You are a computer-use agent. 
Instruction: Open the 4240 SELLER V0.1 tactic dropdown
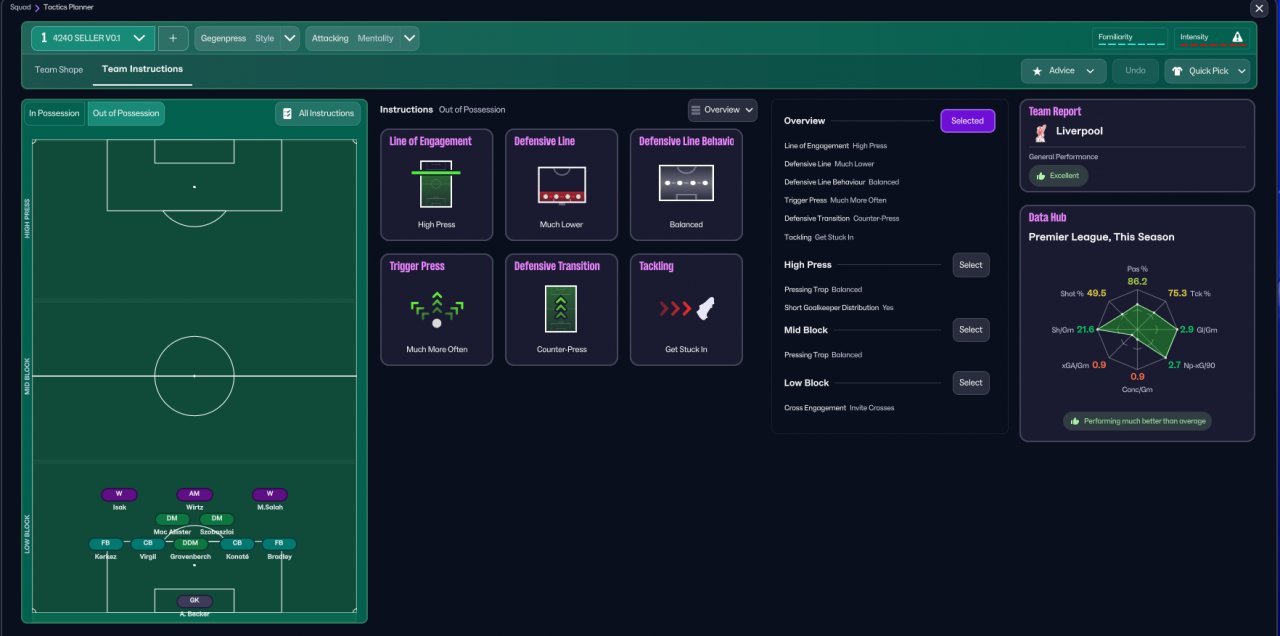pos(92,38)
